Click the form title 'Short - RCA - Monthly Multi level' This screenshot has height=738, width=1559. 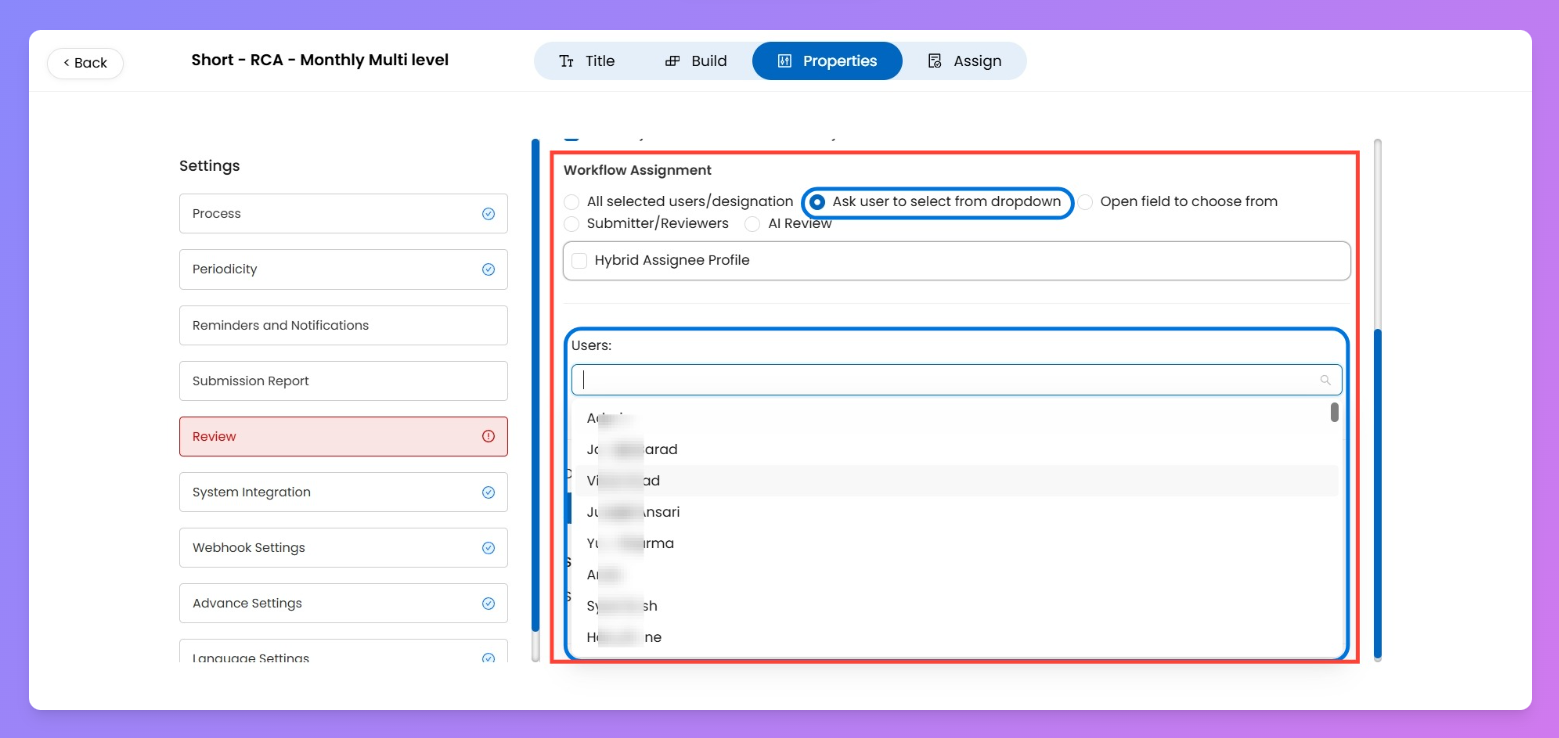pos(320,60)
